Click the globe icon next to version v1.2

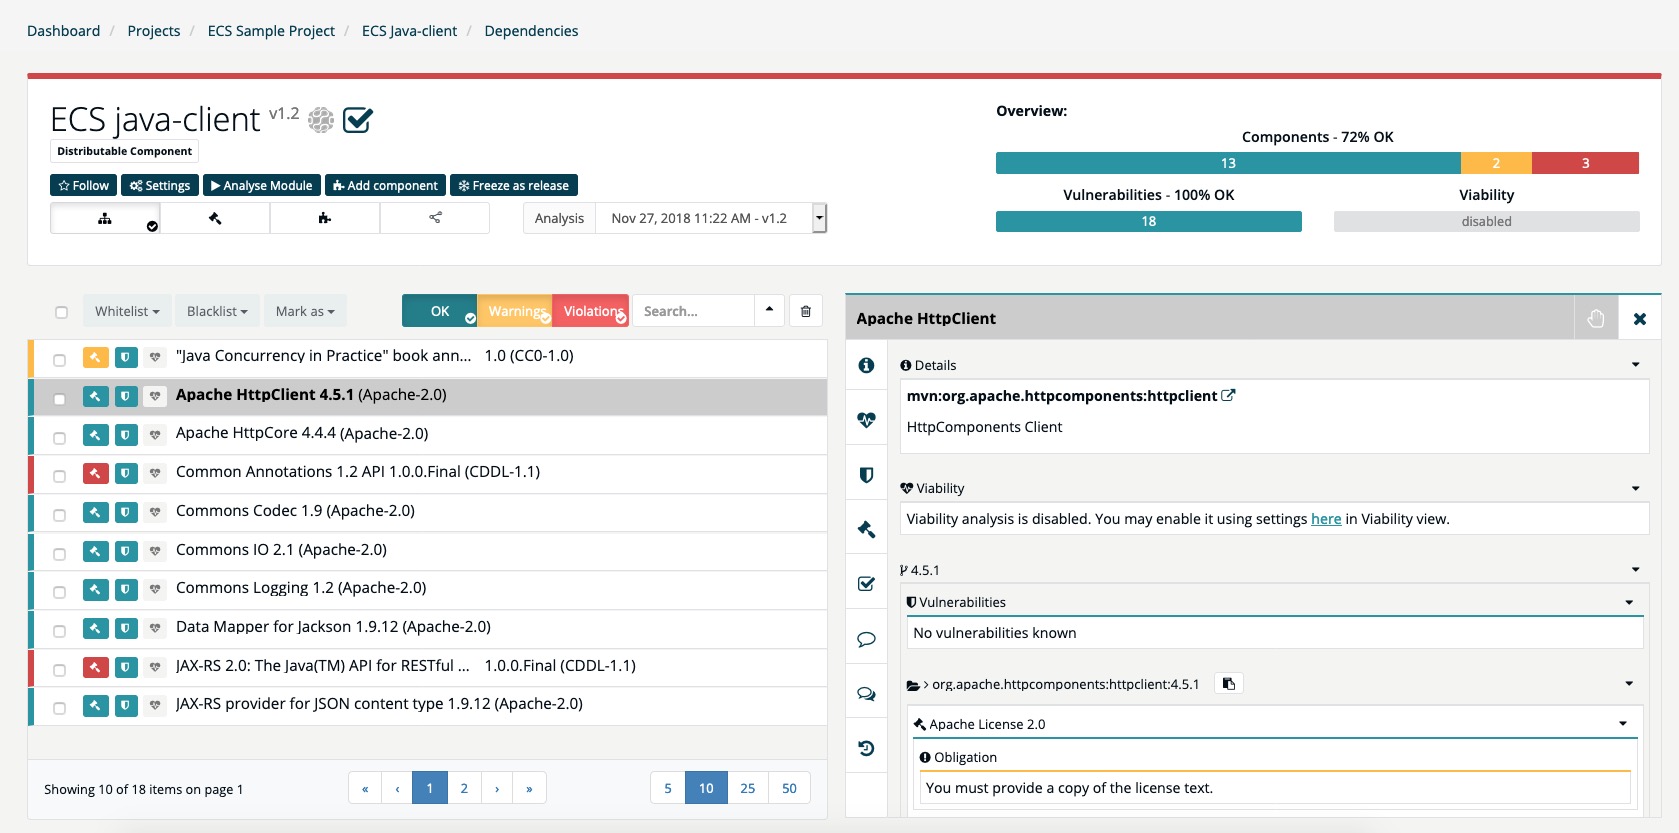pos(320,120)
